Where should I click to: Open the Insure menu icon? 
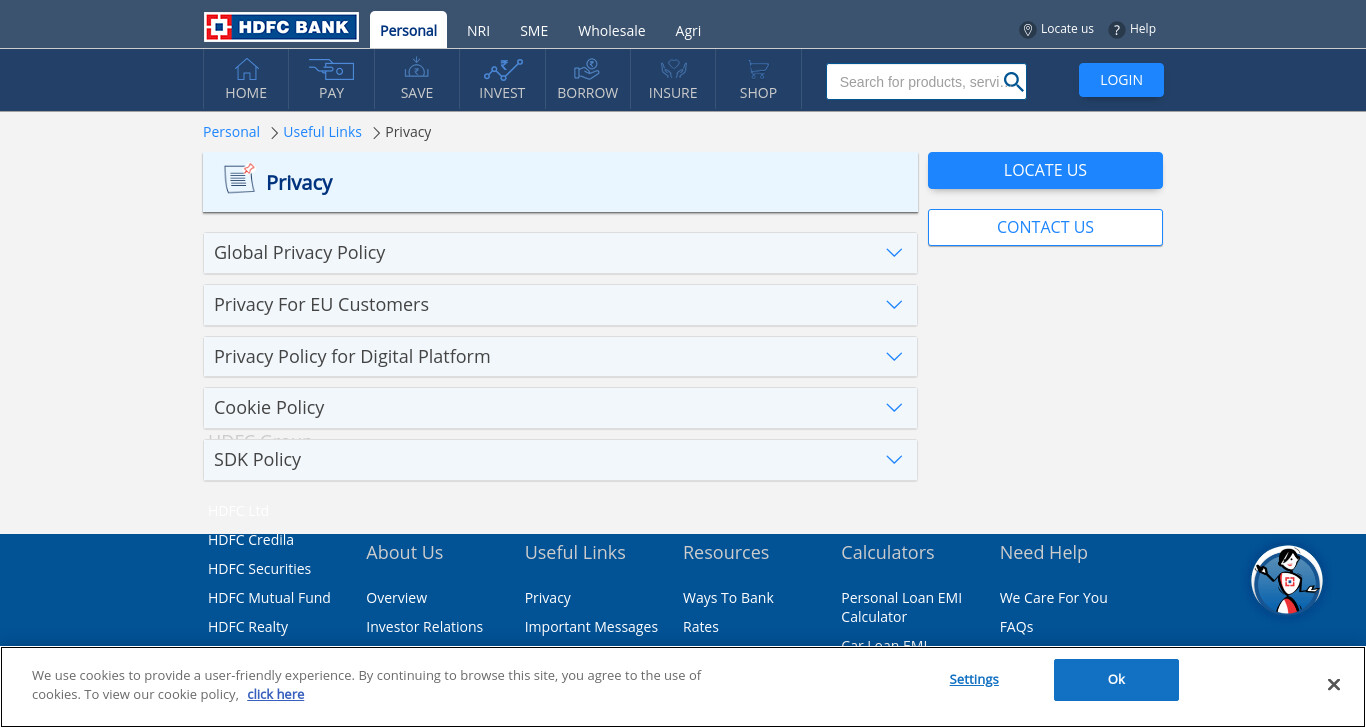[x=673, y=69]
